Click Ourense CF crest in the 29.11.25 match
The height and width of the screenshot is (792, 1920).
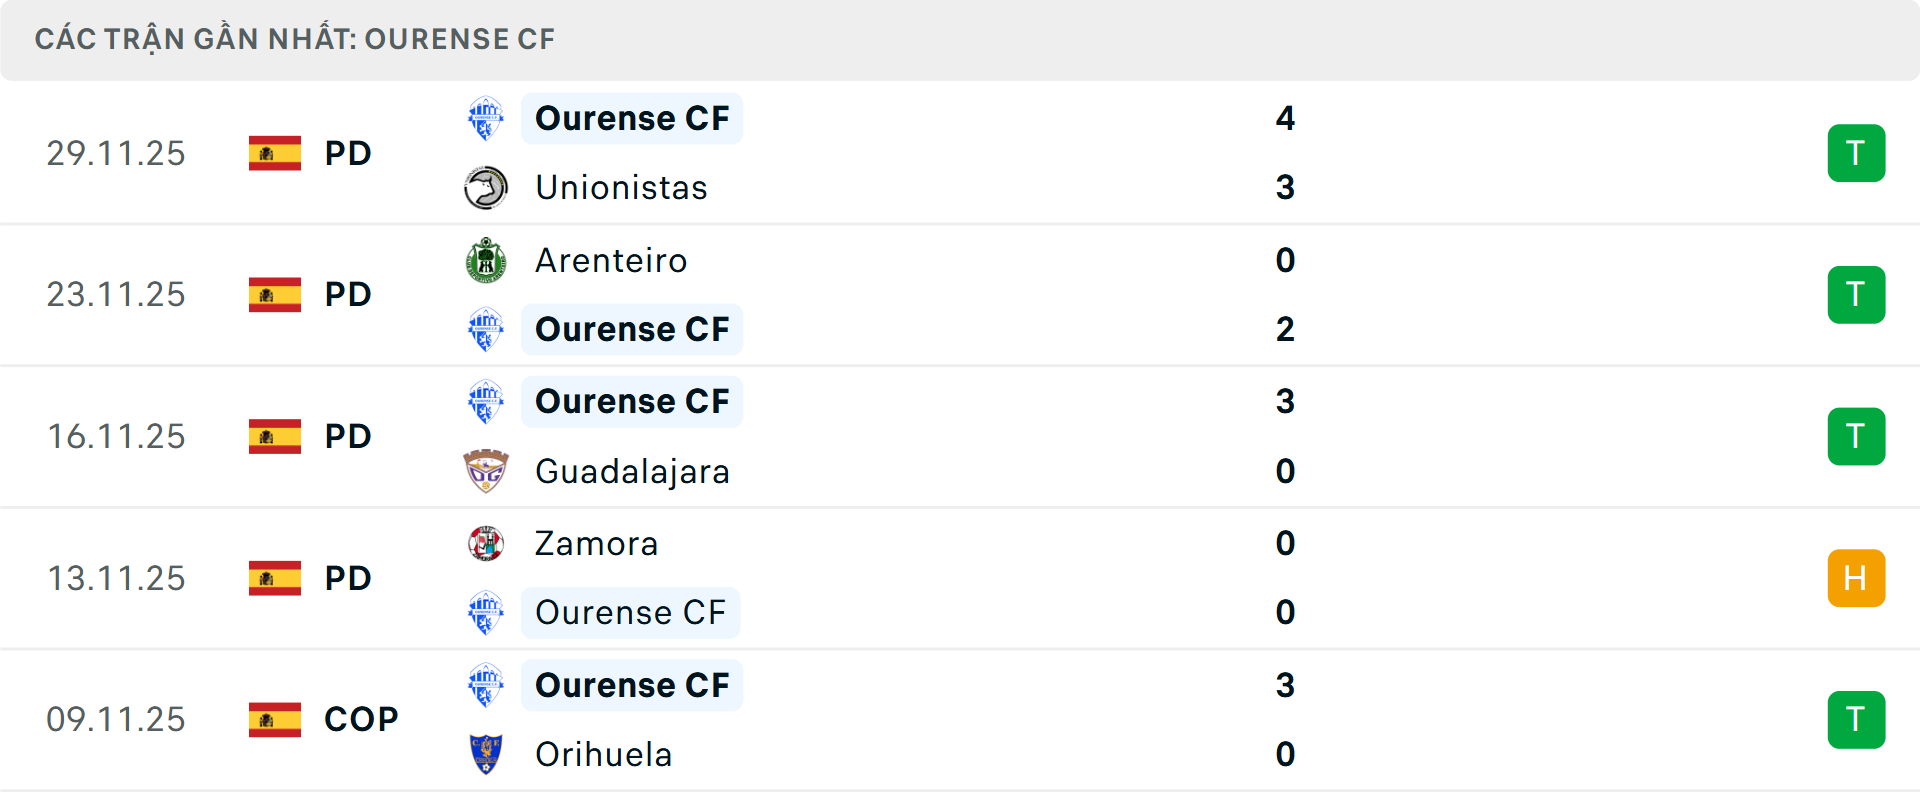tap(486, 119)
